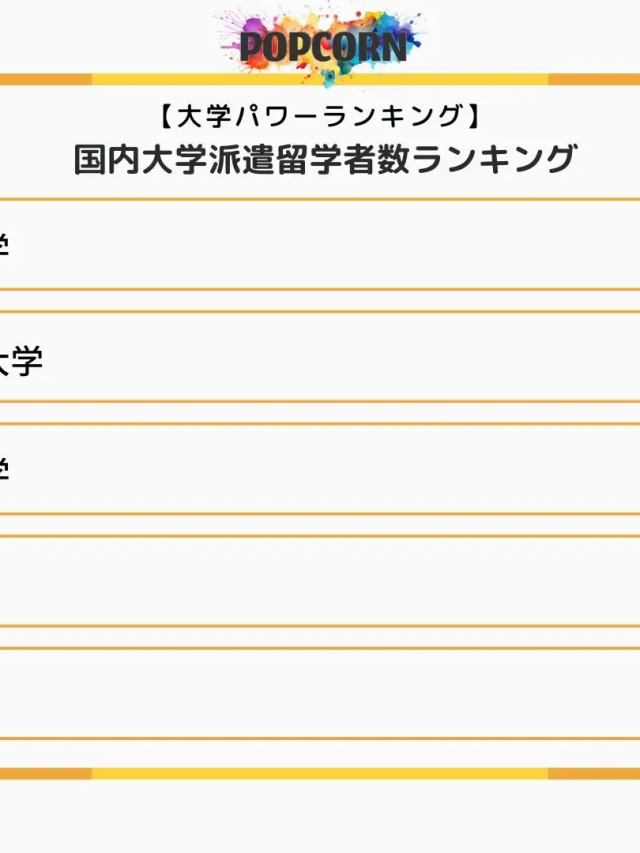Select the second ranking row
The width and height of the screenshot is (640, 853).
click(x=320, y=357)
